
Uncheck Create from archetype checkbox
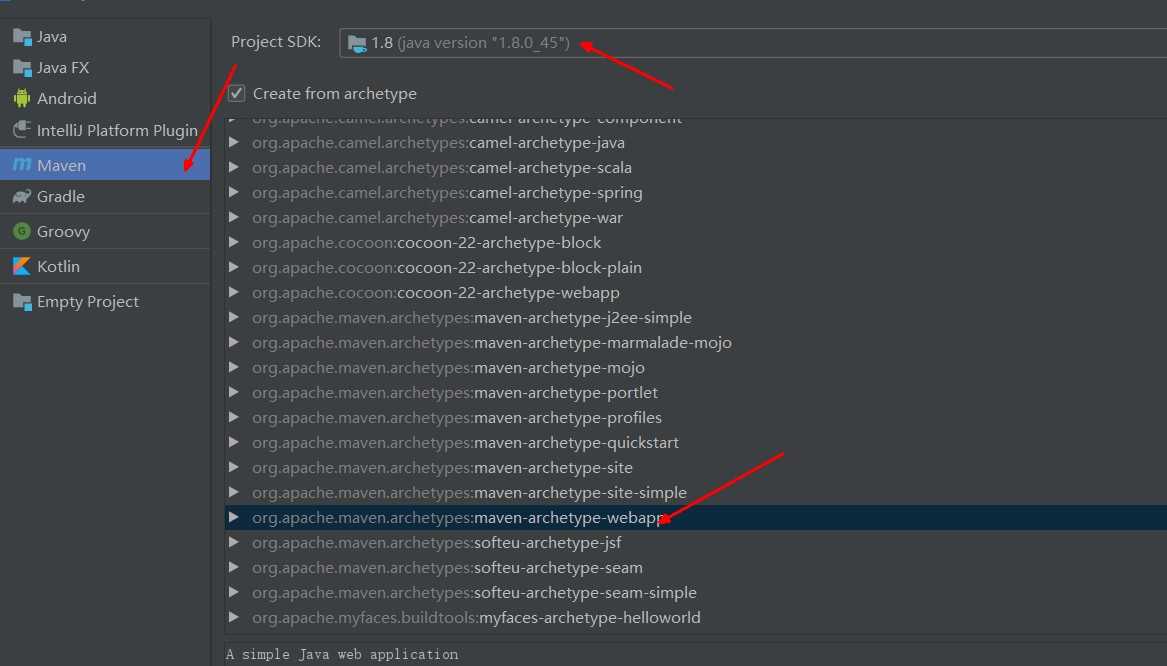point(237,94)
